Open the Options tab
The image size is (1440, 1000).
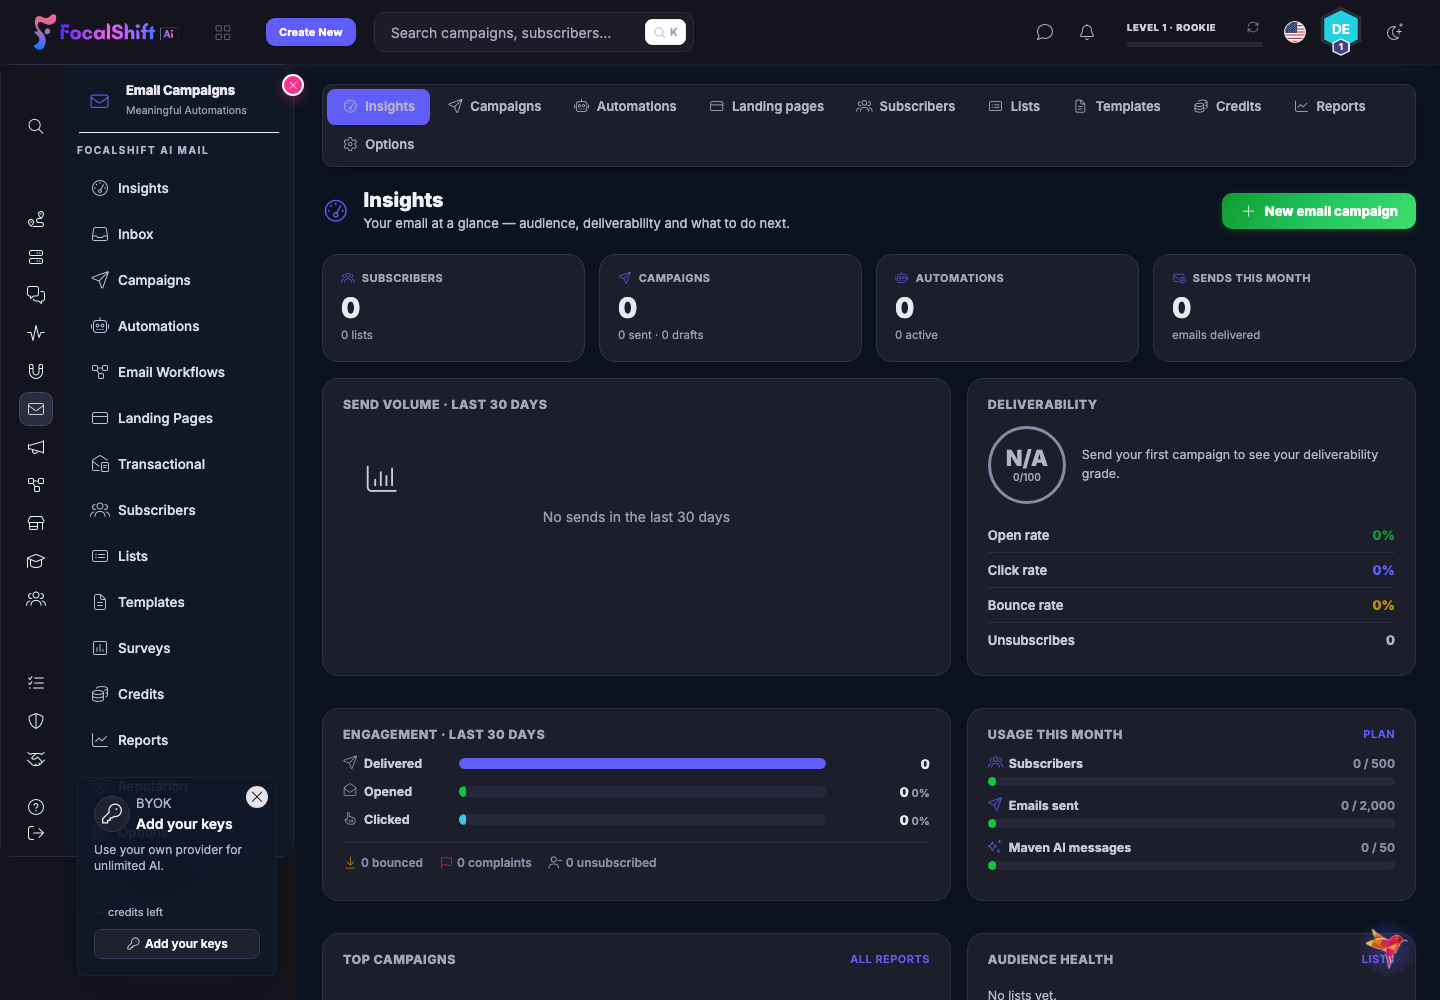point(378,144)
